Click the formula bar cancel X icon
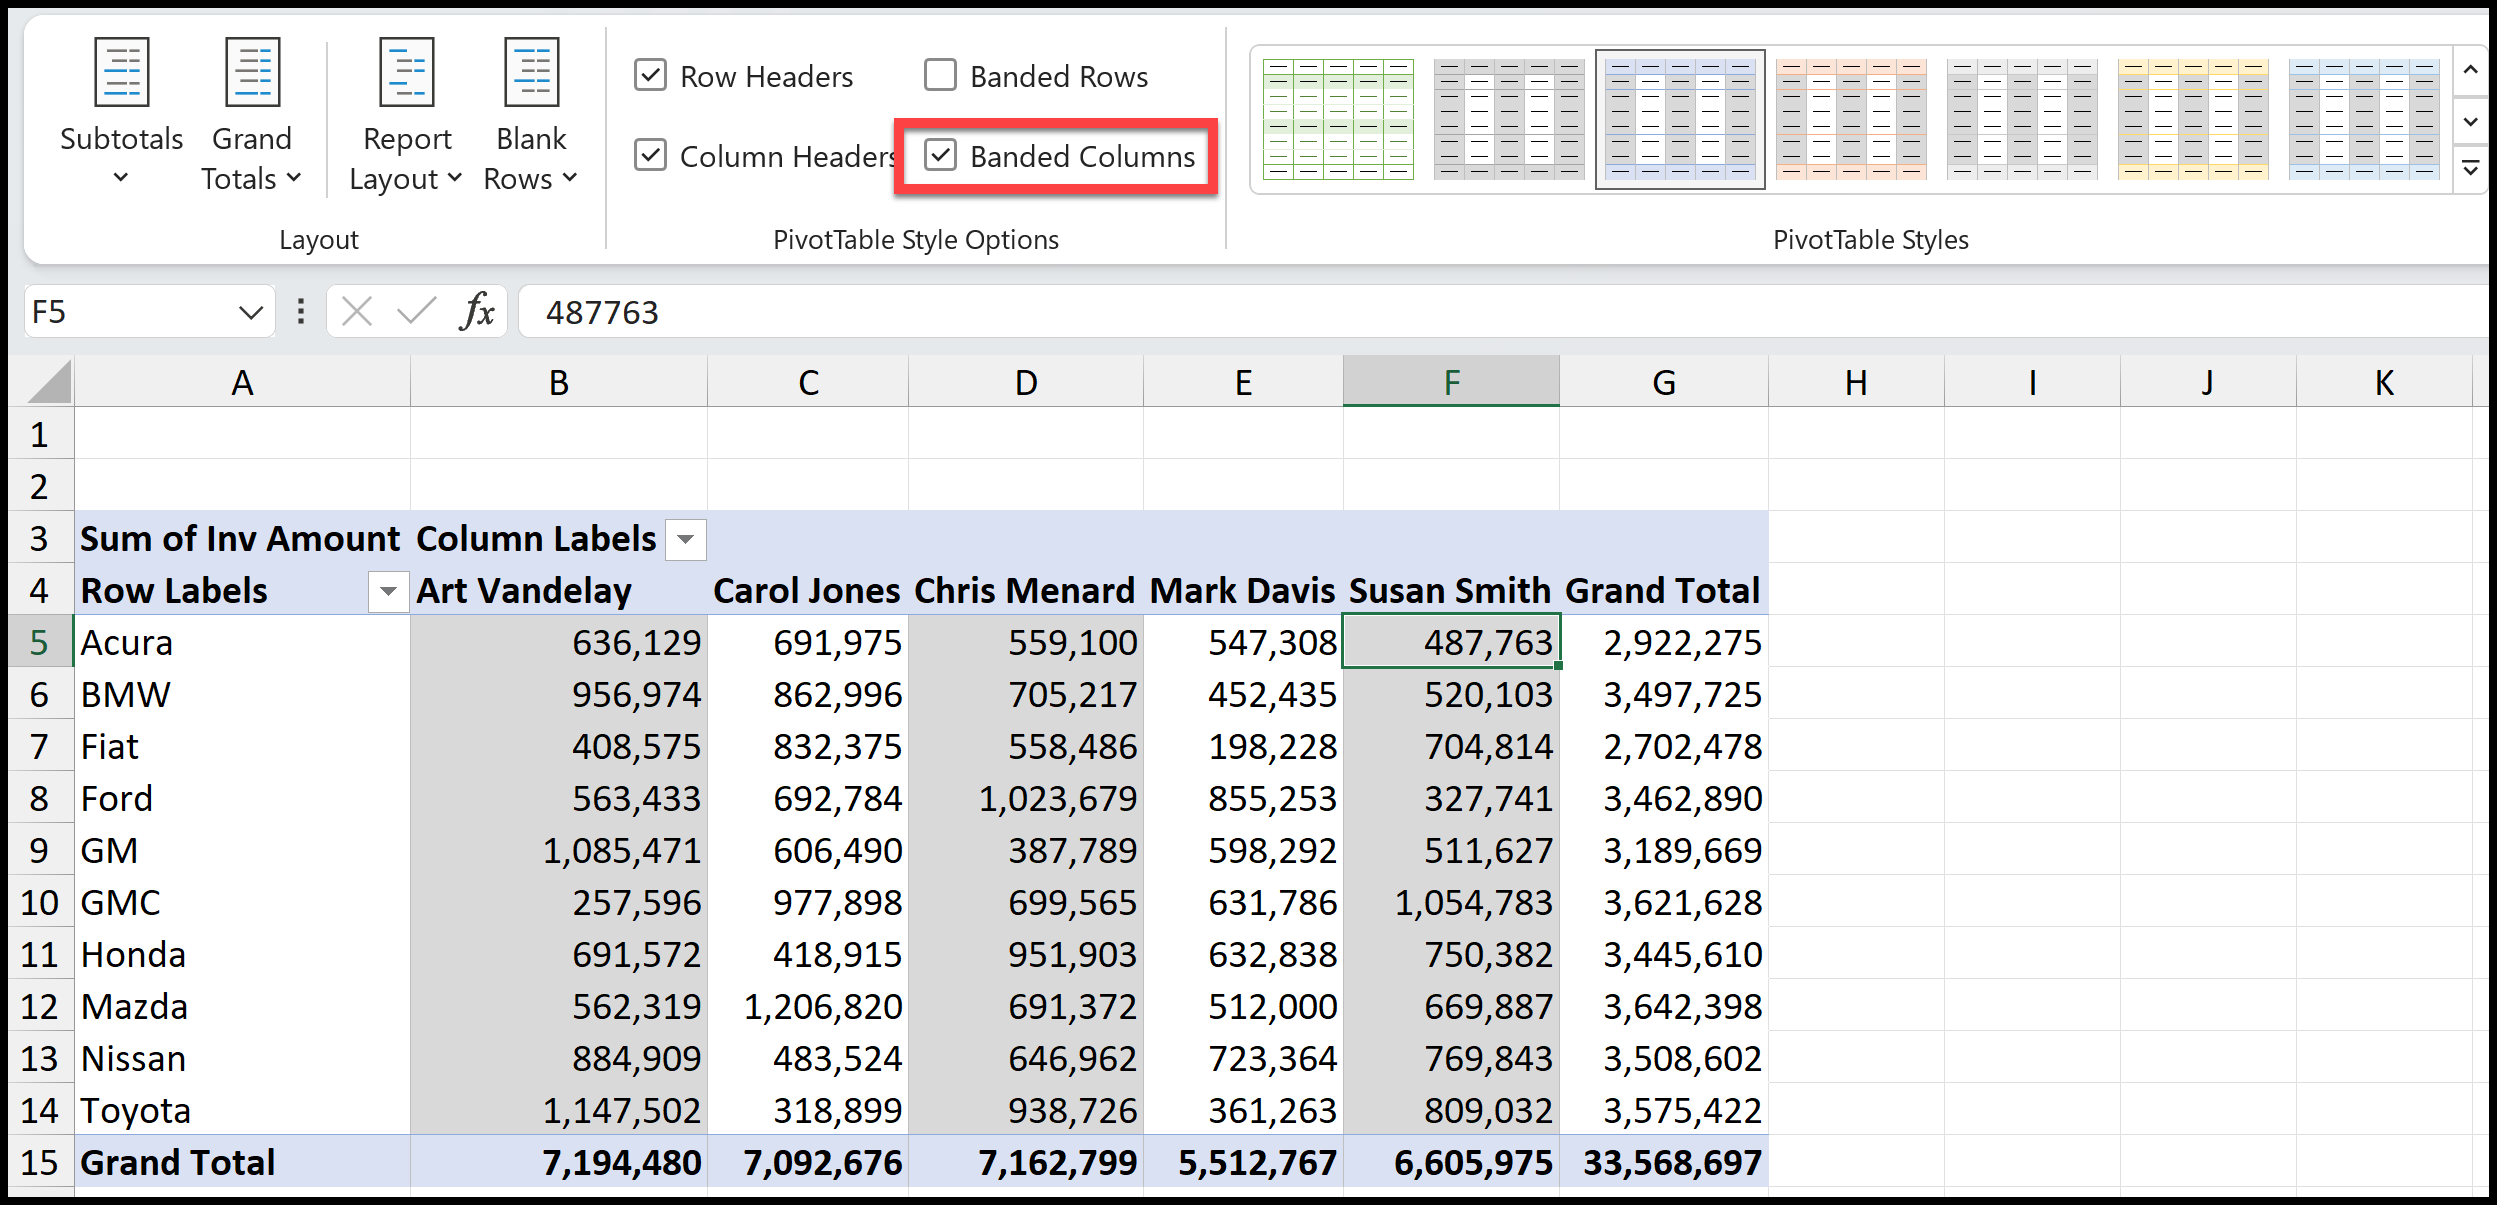Screen dimensions: 2497x1205 coord(357,312)
